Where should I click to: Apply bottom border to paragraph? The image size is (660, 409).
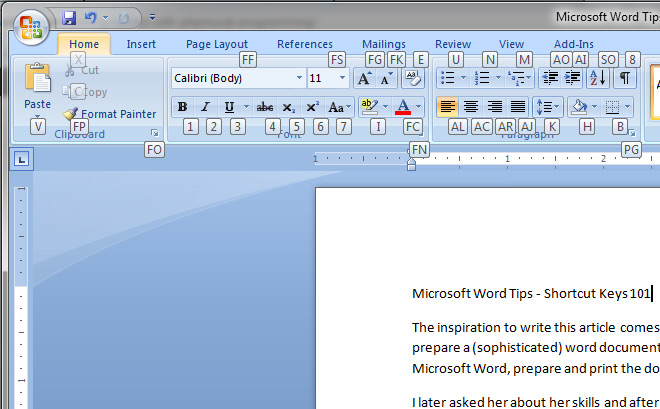tap(612, 107)
